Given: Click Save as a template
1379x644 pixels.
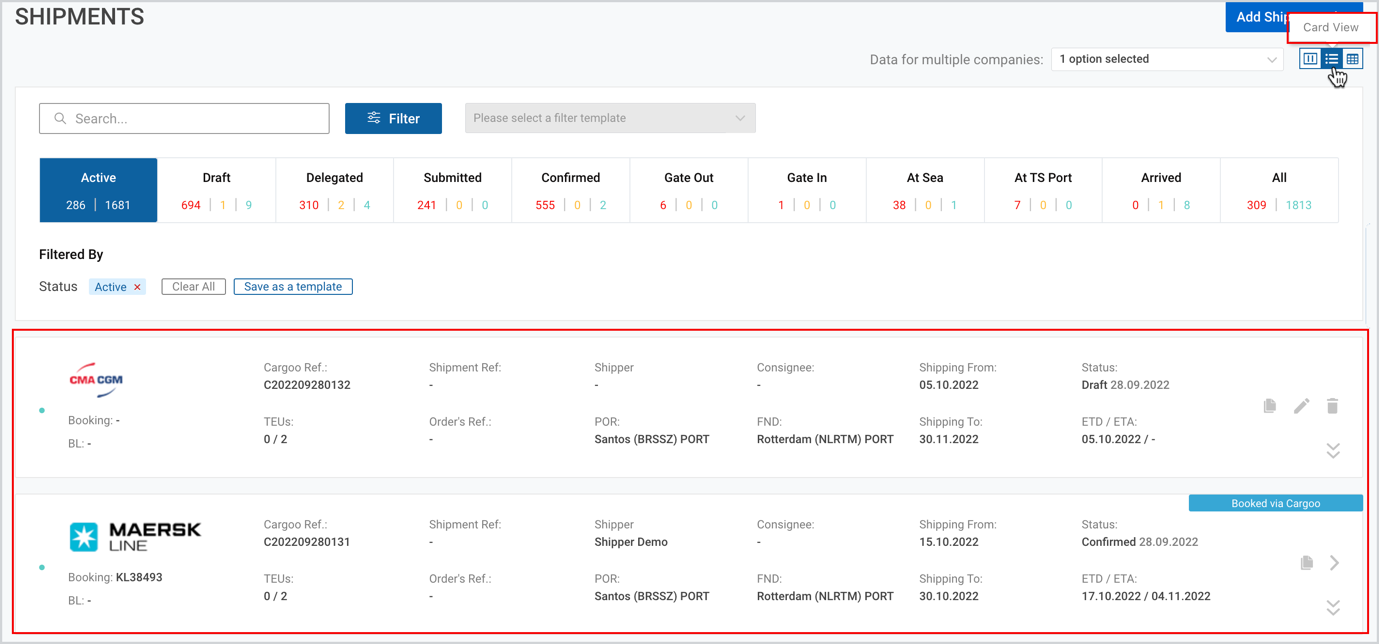Looking at the screenshot, I should click(x=293, y=287).
